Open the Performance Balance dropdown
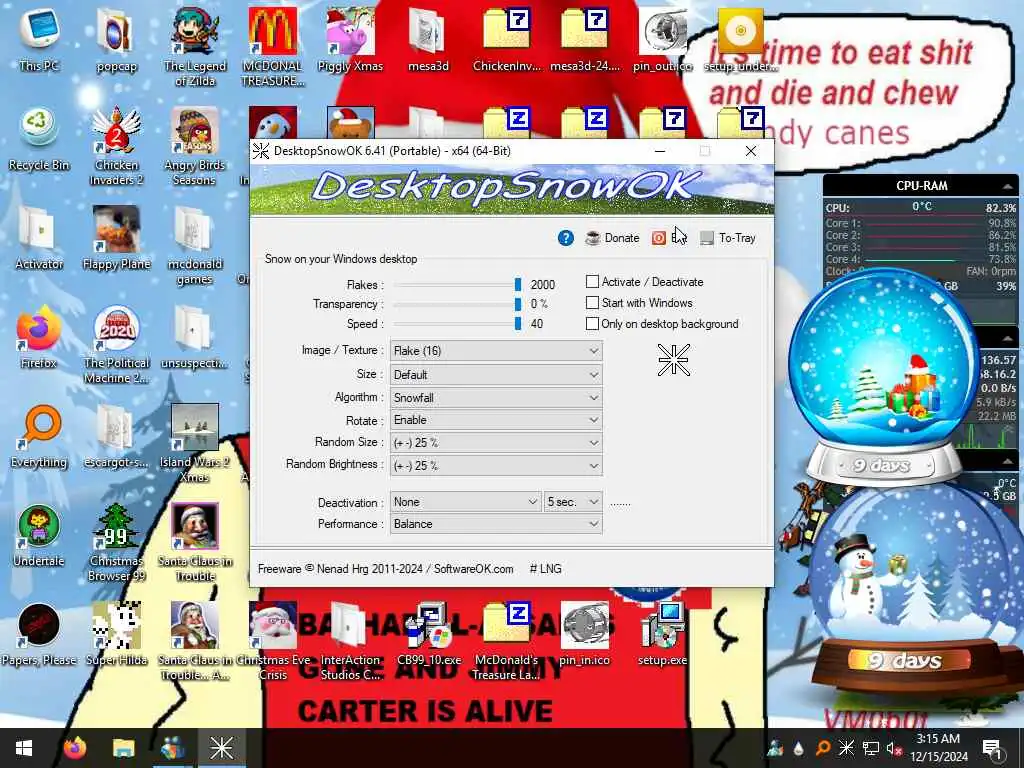1024x768 pixels. pos(496,524)
